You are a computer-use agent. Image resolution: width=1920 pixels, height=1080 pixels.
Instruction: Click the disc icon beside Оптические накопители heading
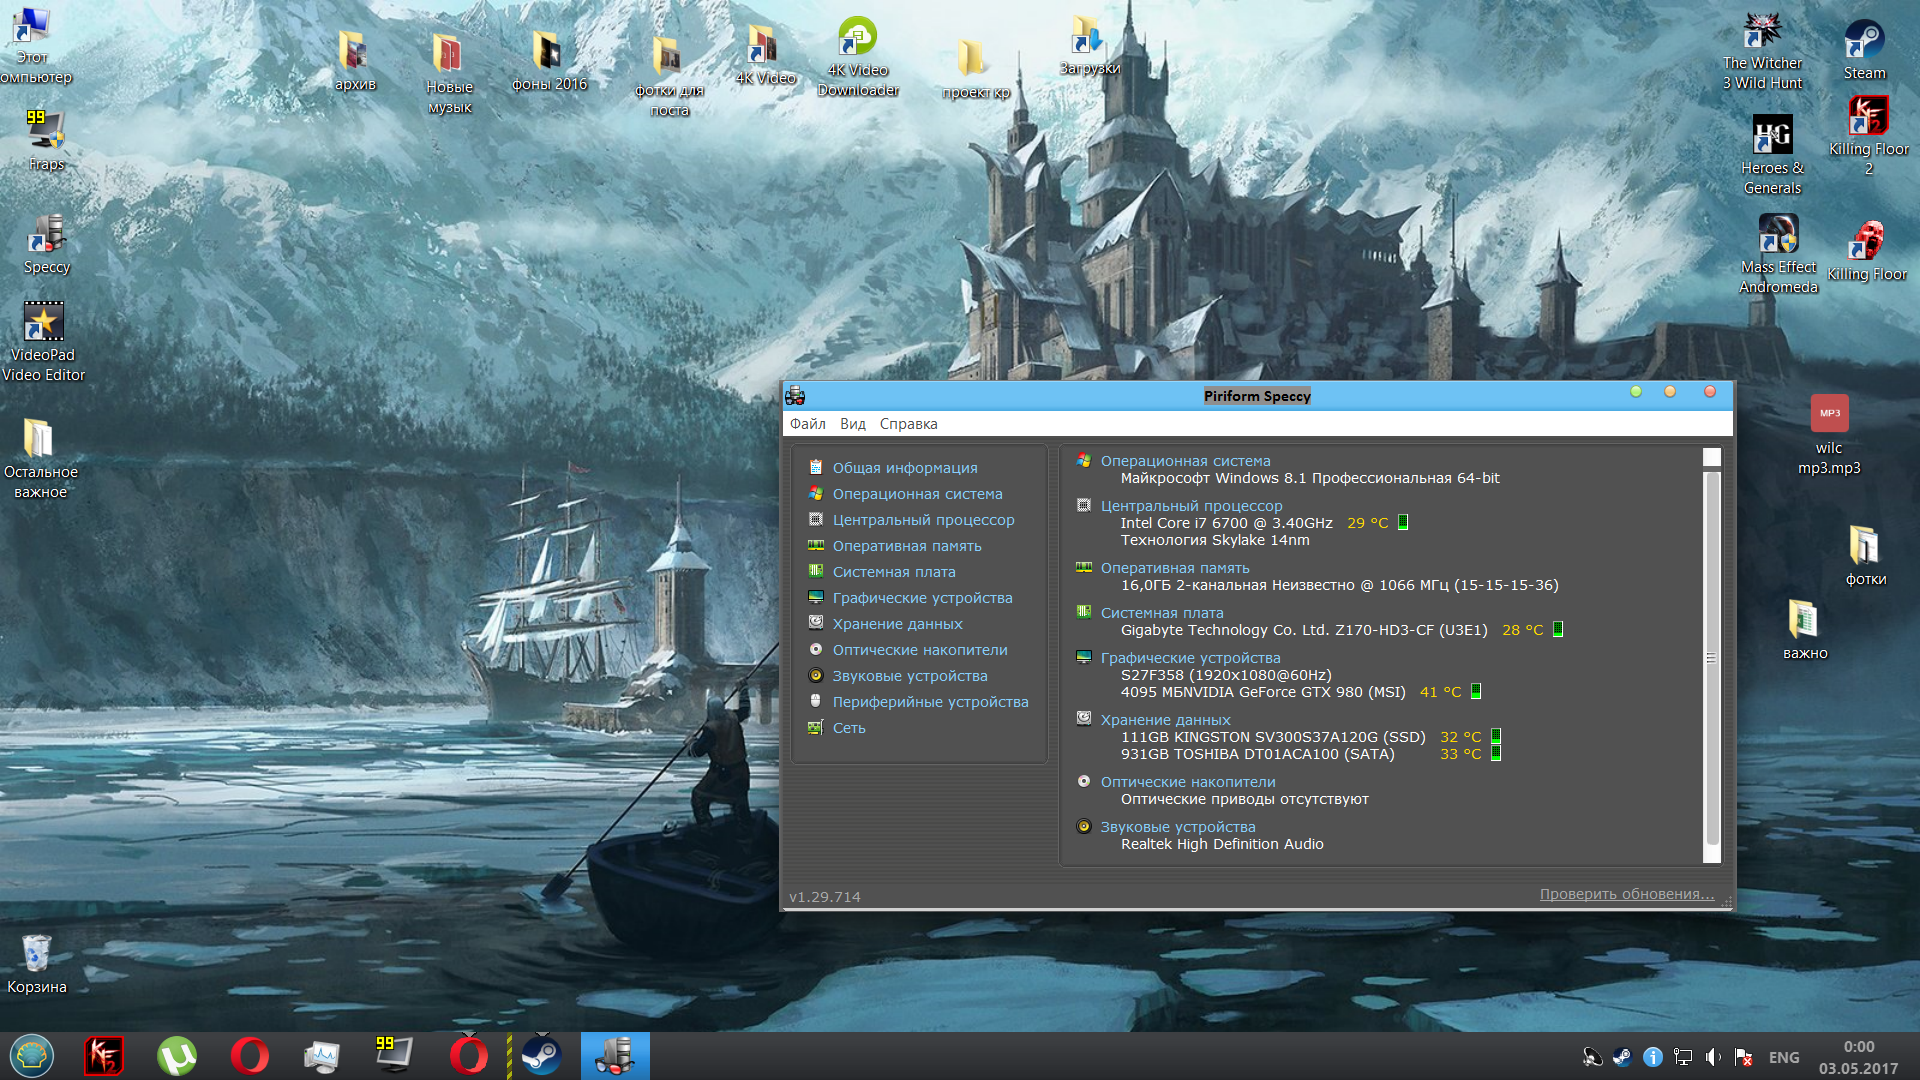coord(1084,781)
